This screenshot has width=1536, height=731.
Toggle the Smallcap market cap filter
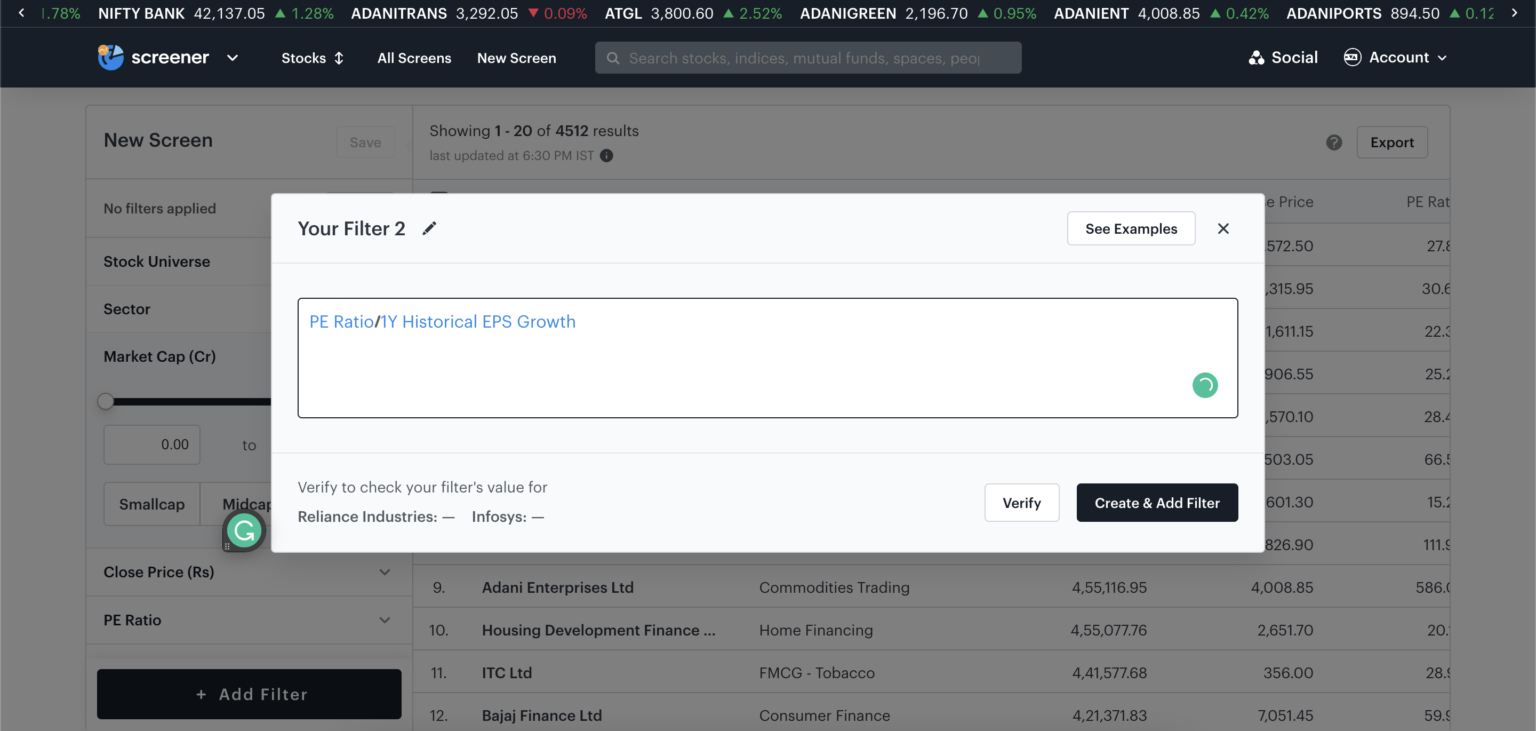point(151,504)
